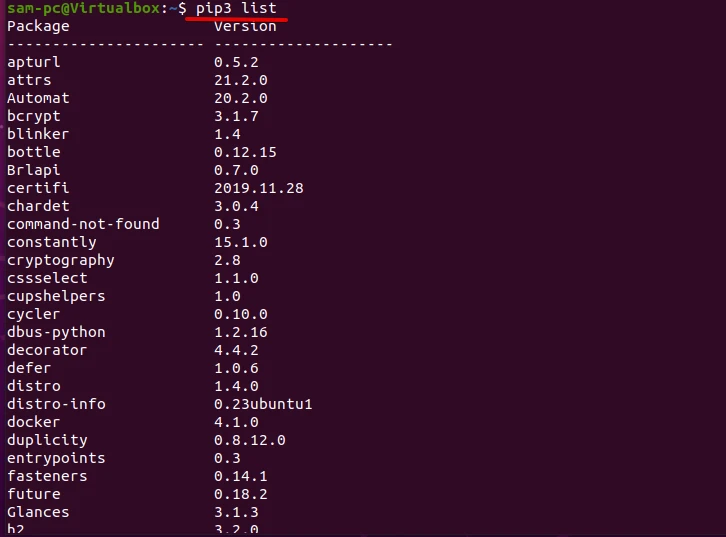
Task: Click future version 0.18.2
Action: pos(241,494)
